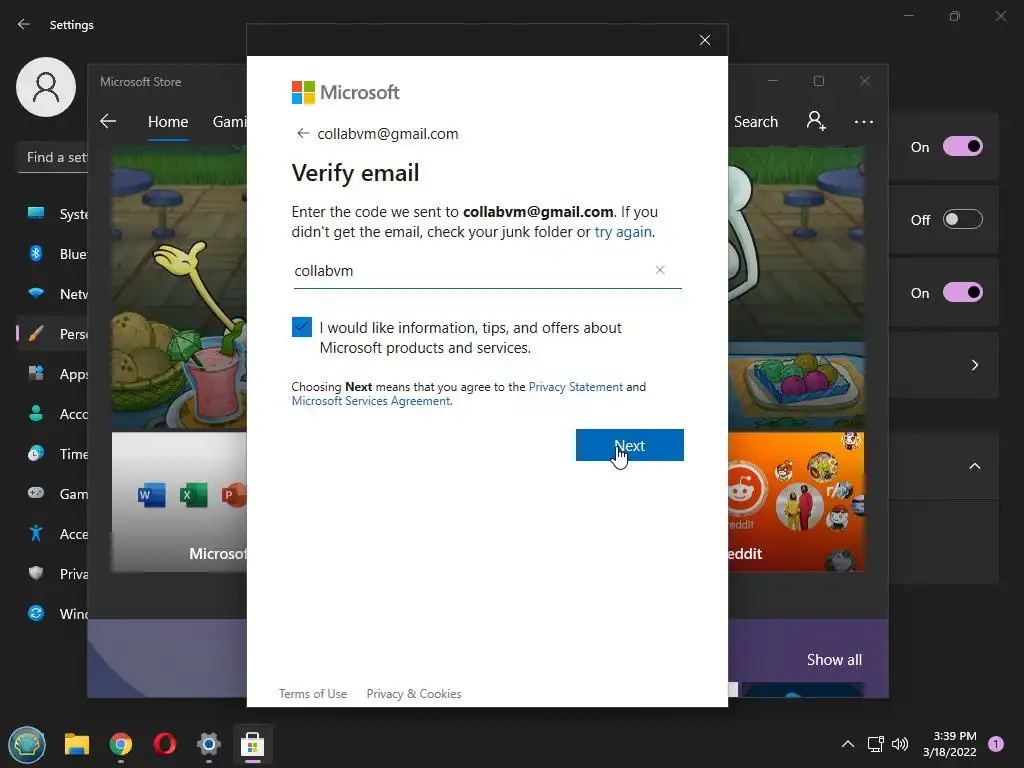
Task: Turn off the second On toggle in Settings
Action: [963, 293]
